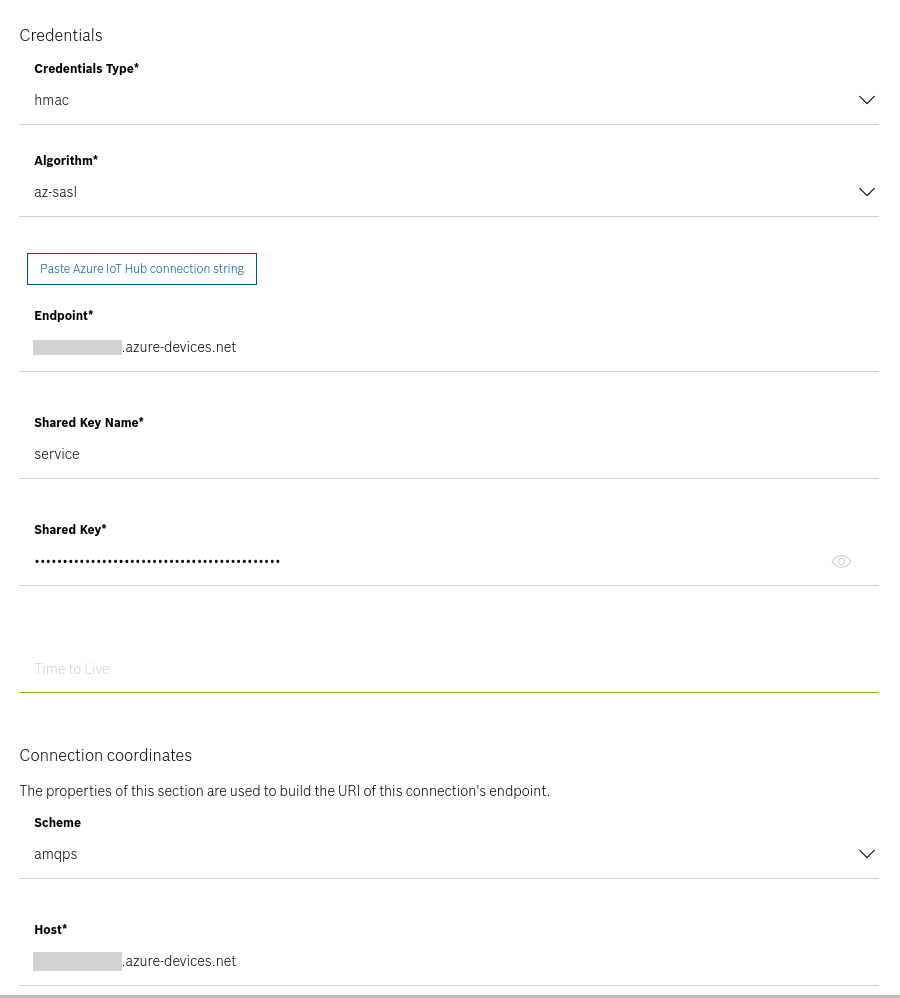Click Paste Azure IoT Hub connection string
900x998 pixels.
click(x=142, y=269)
